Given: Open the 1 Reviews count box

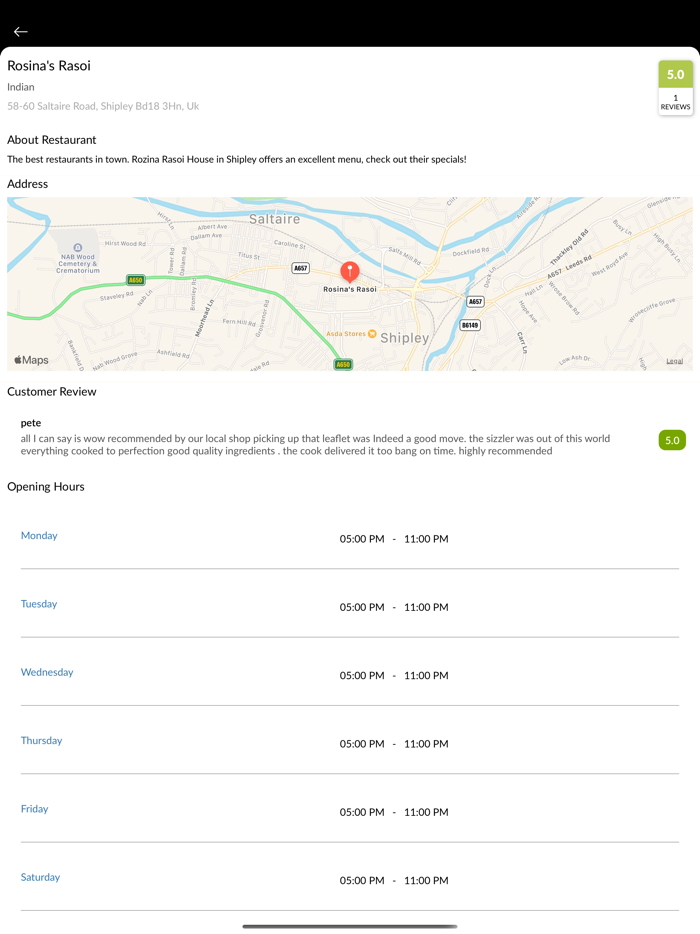Looking at the screenshot, I should 675,102.
